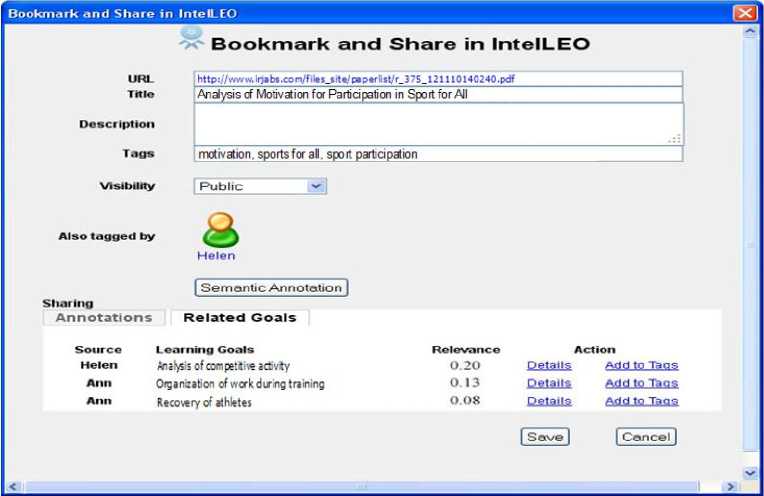Click the IntelLEO logo icon beside the heading
Screen dimensions: 764x496
point(191,38)
